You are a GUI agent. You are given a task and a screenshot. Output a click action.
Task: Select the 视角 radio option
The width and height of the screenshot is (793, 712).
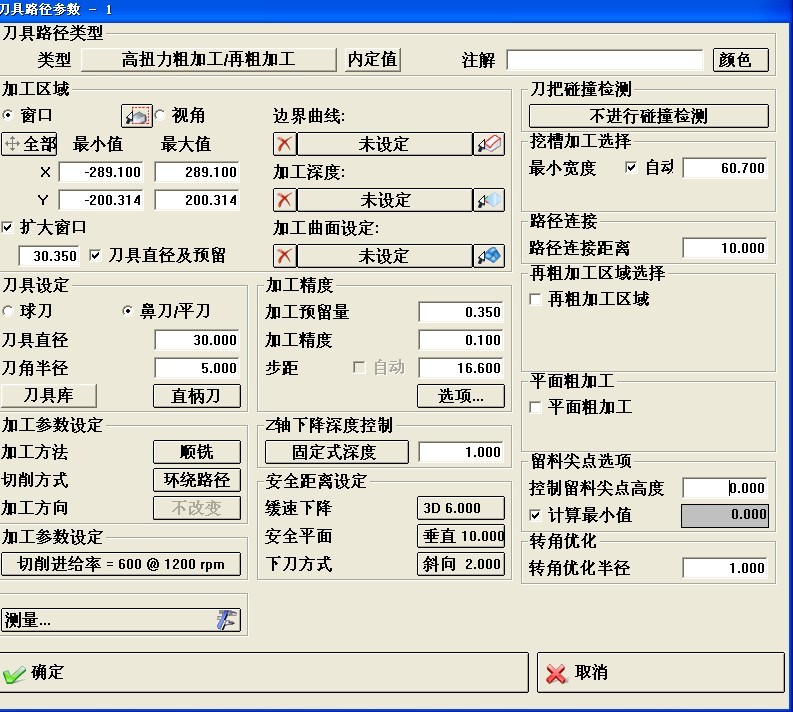[160, 115]
